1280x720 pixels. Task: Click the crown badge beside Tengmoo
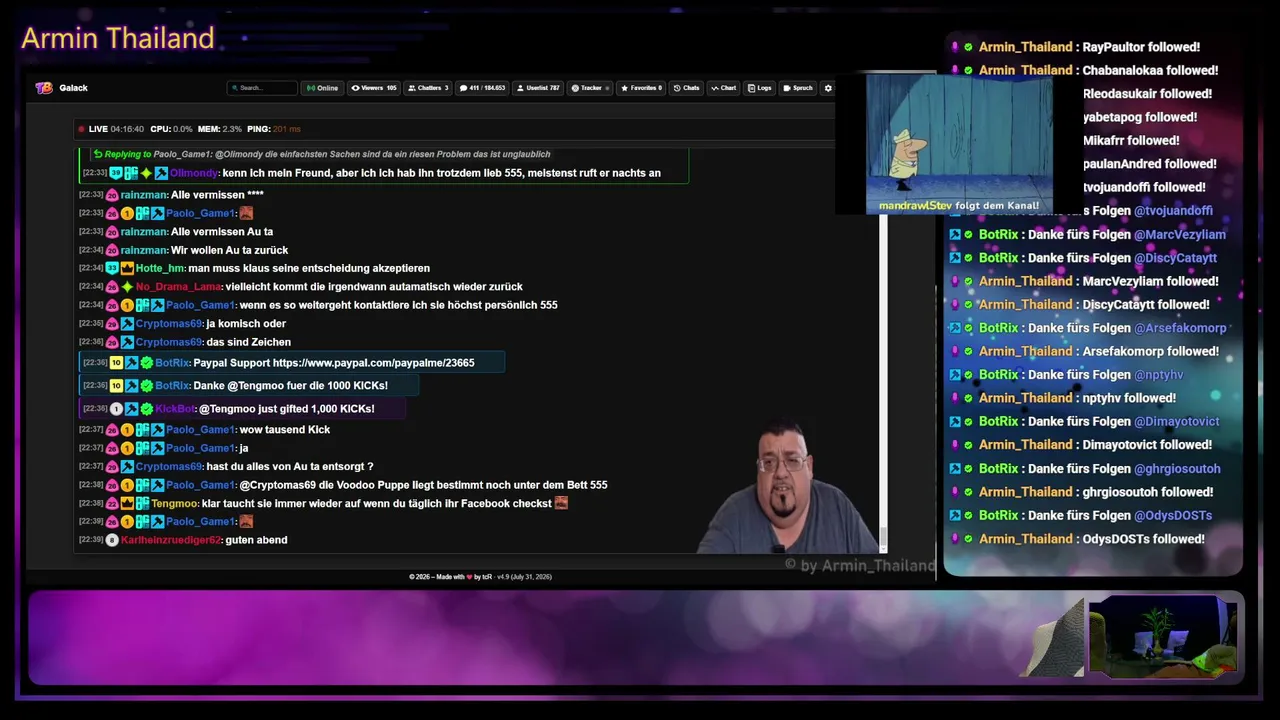point(127,504)
